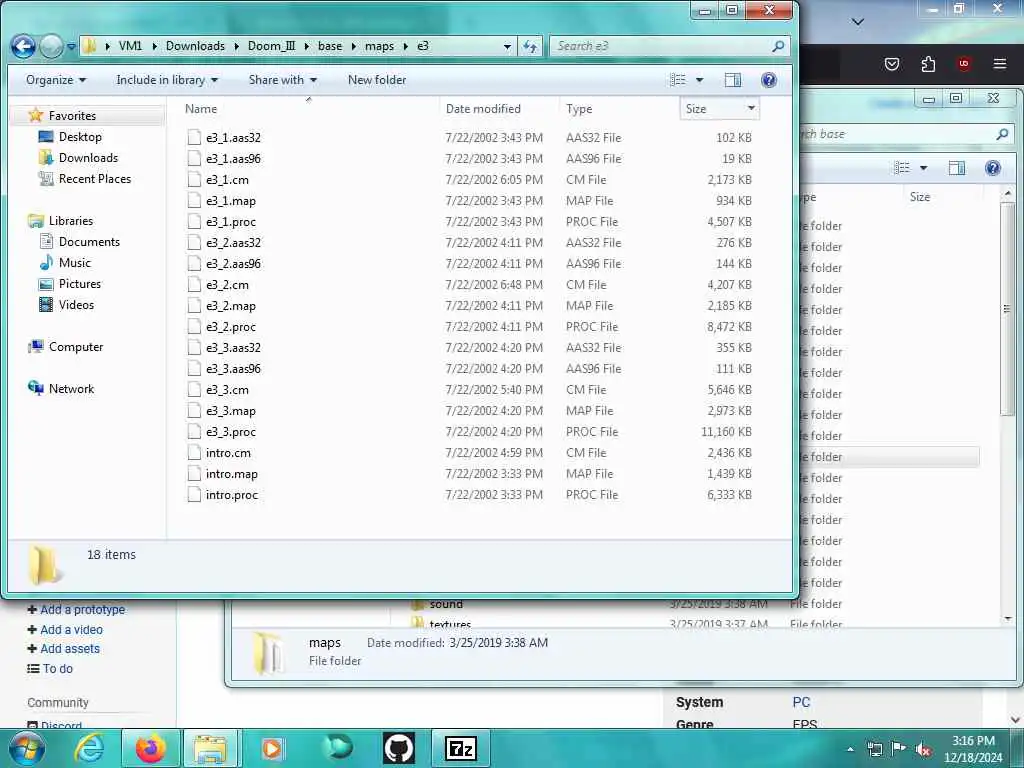
Task: Open Windows Media Player from the taskbar
Action: (272, 748)
